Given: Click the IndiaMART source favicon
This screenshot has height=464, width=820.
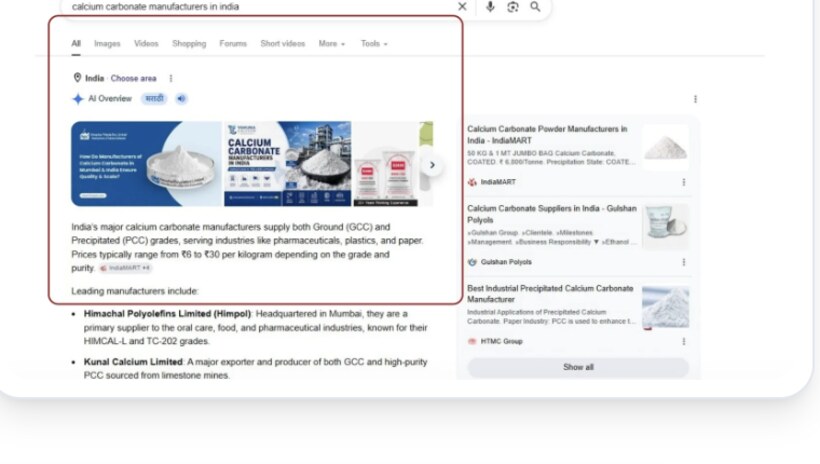Looking at the screenshot, I should click(472, 182).
